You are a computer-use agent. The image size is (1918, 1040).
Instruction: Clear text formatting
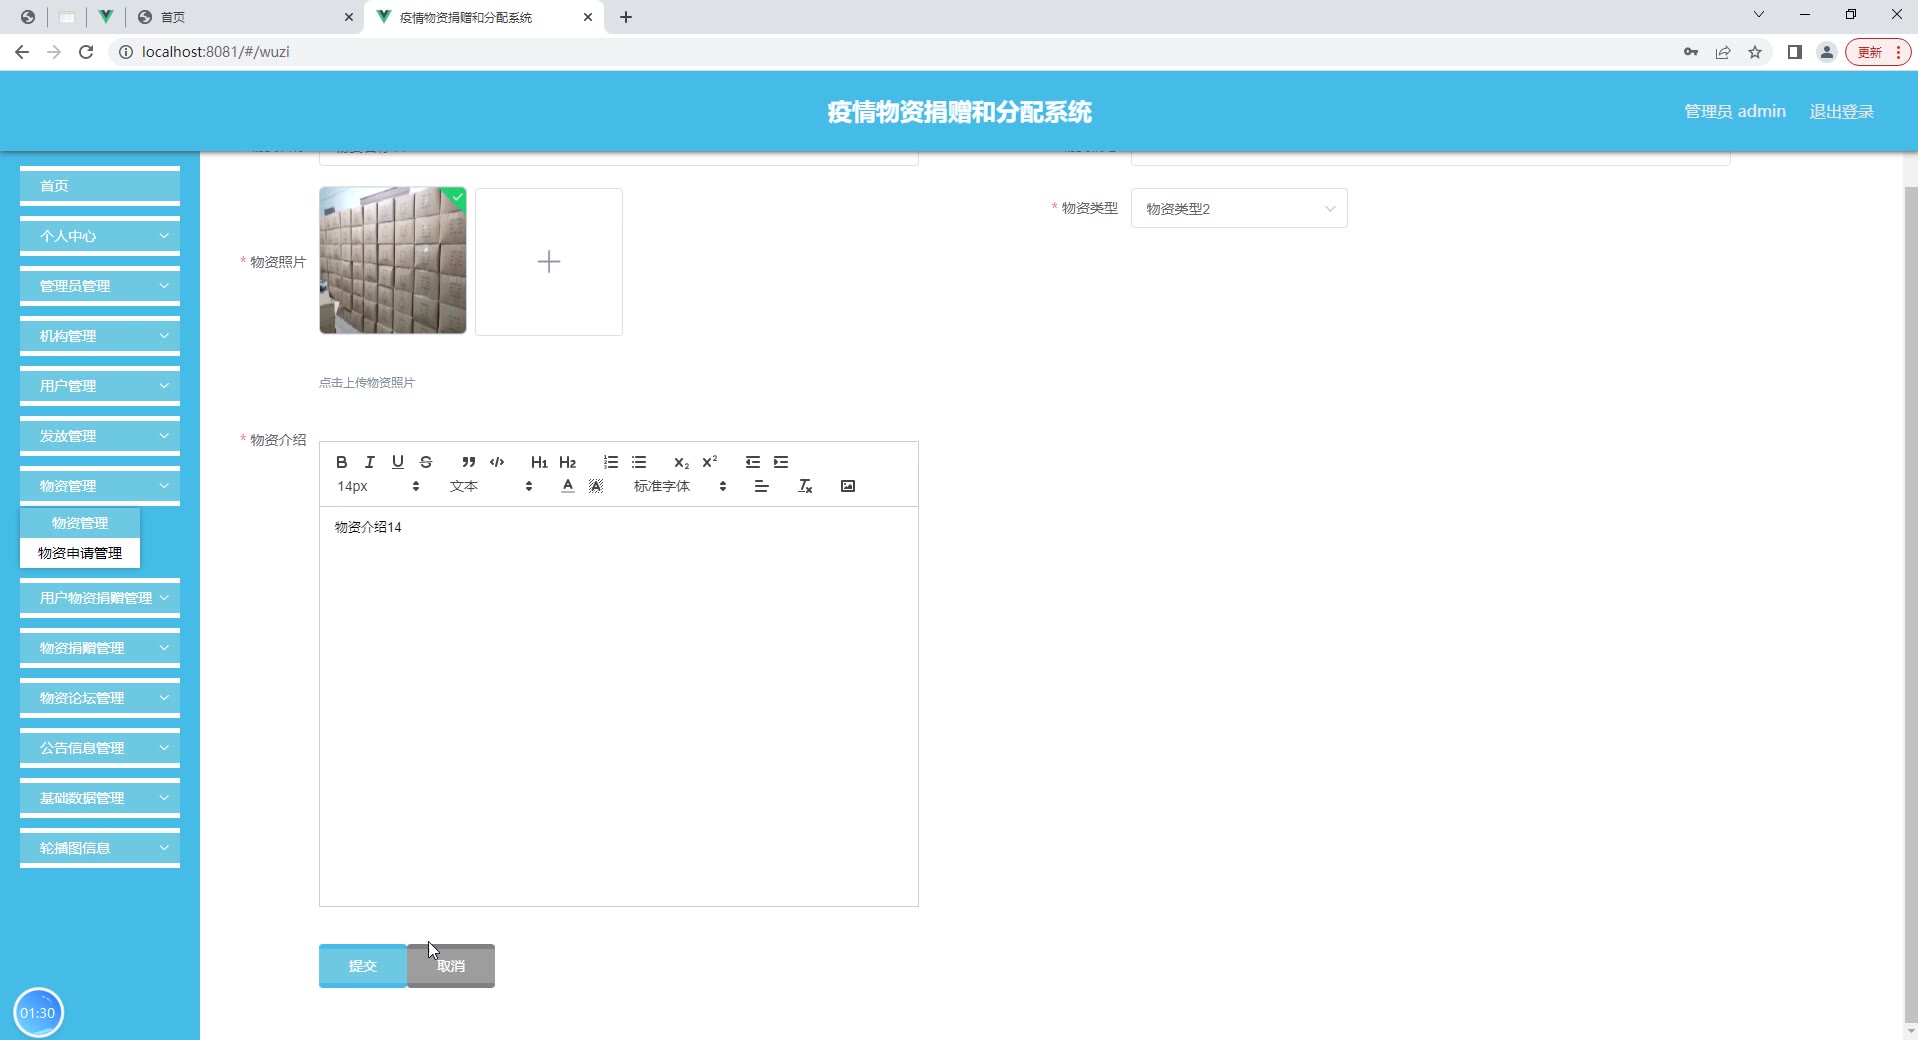pyautogui.click(x=805, y=486)
